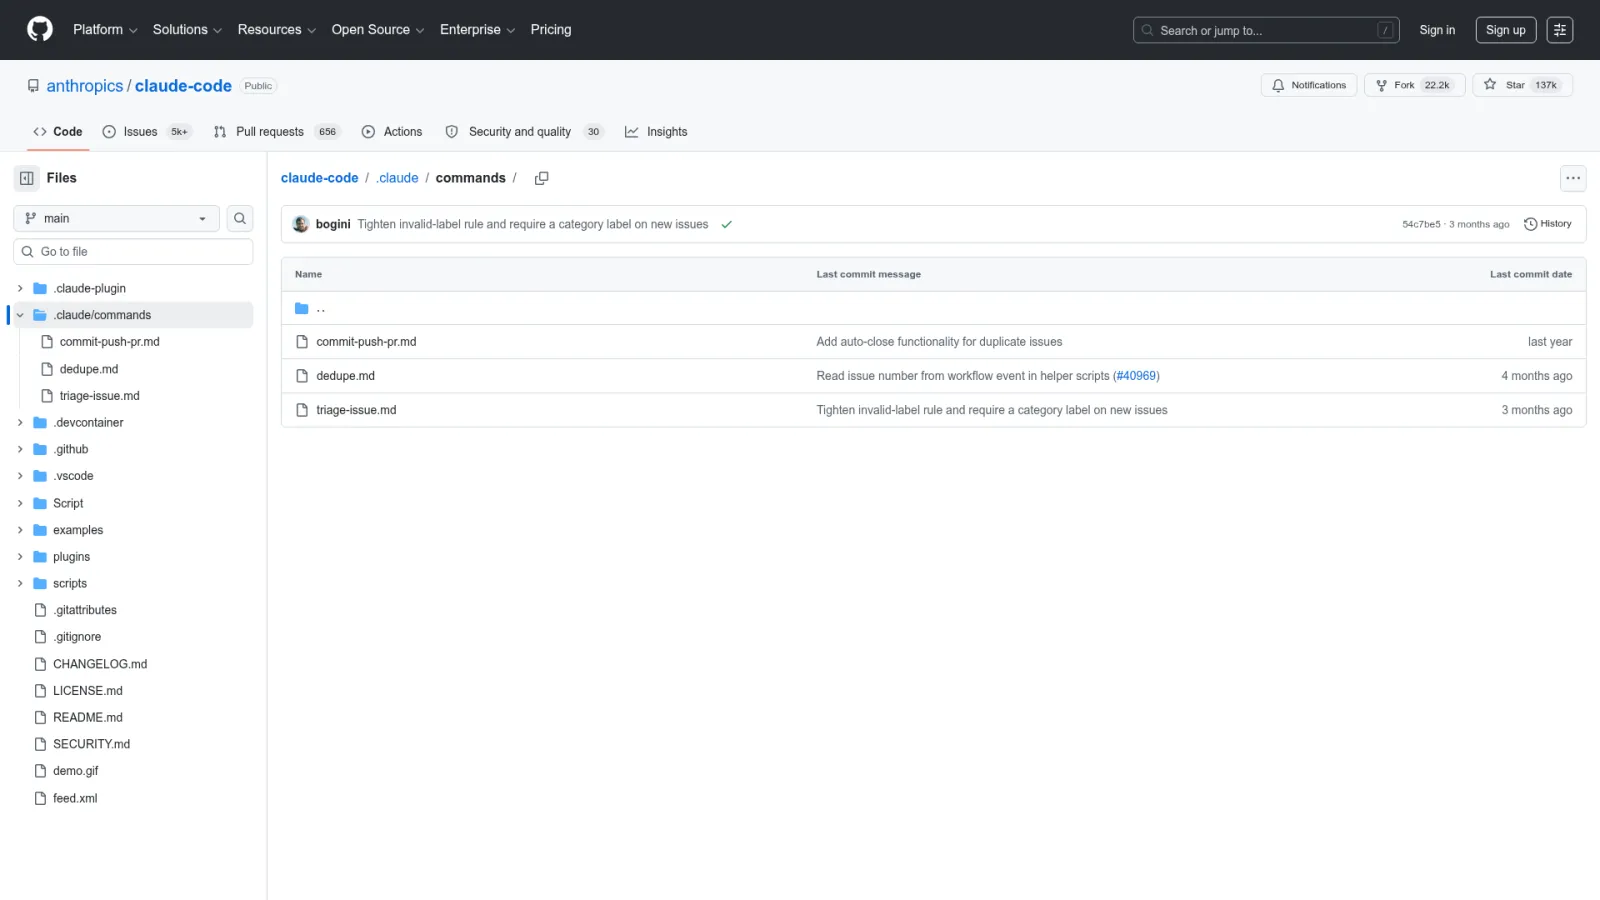Select the file icon of dedupe.md row
This screenshot has width=1600, height=900.
pyautogui.click(x=302, y=376)
